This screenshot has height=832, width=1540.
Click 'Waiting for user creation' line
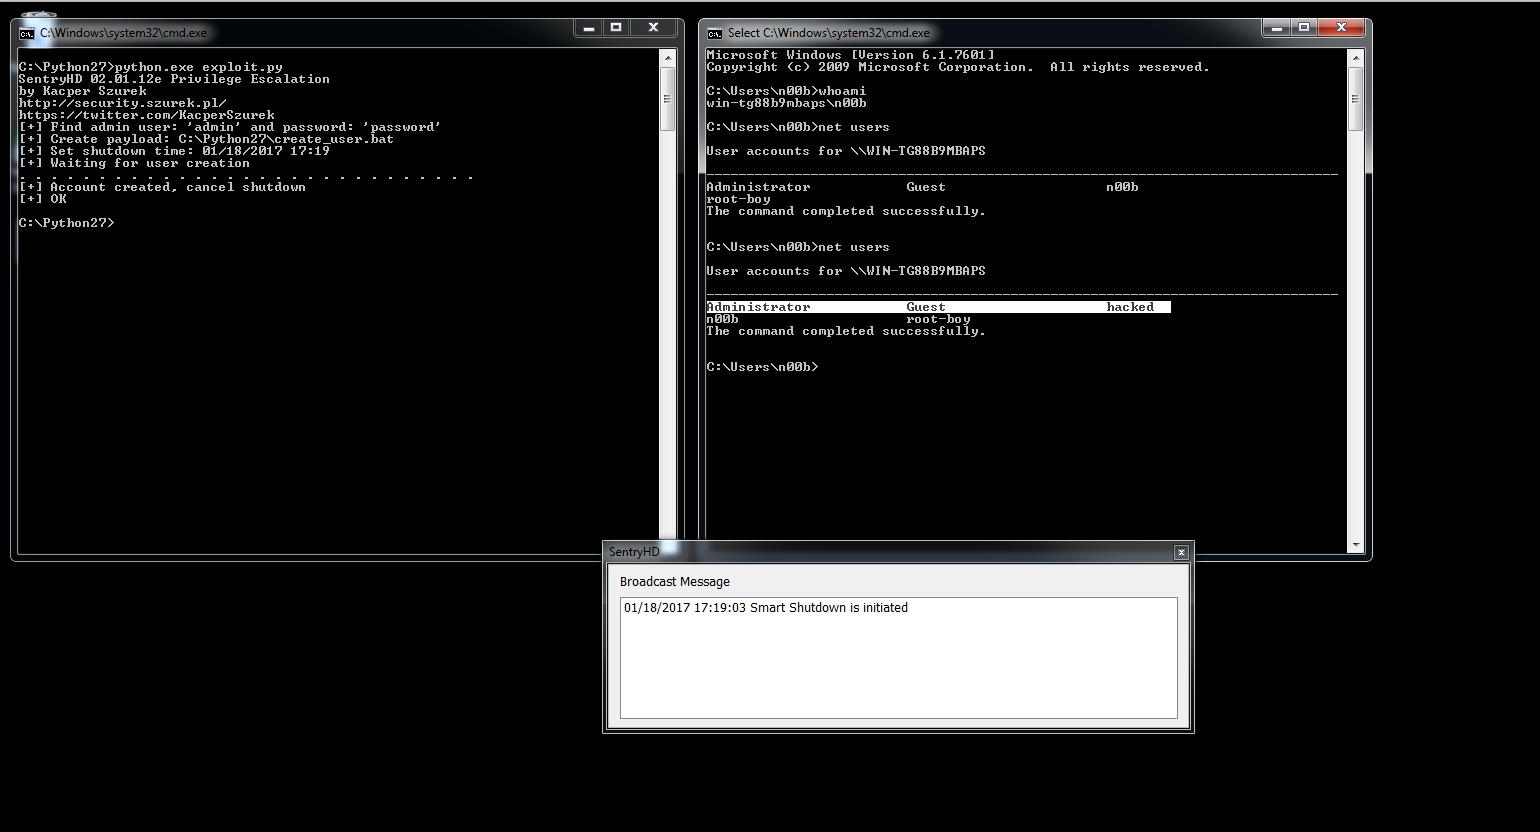point(135,163)
